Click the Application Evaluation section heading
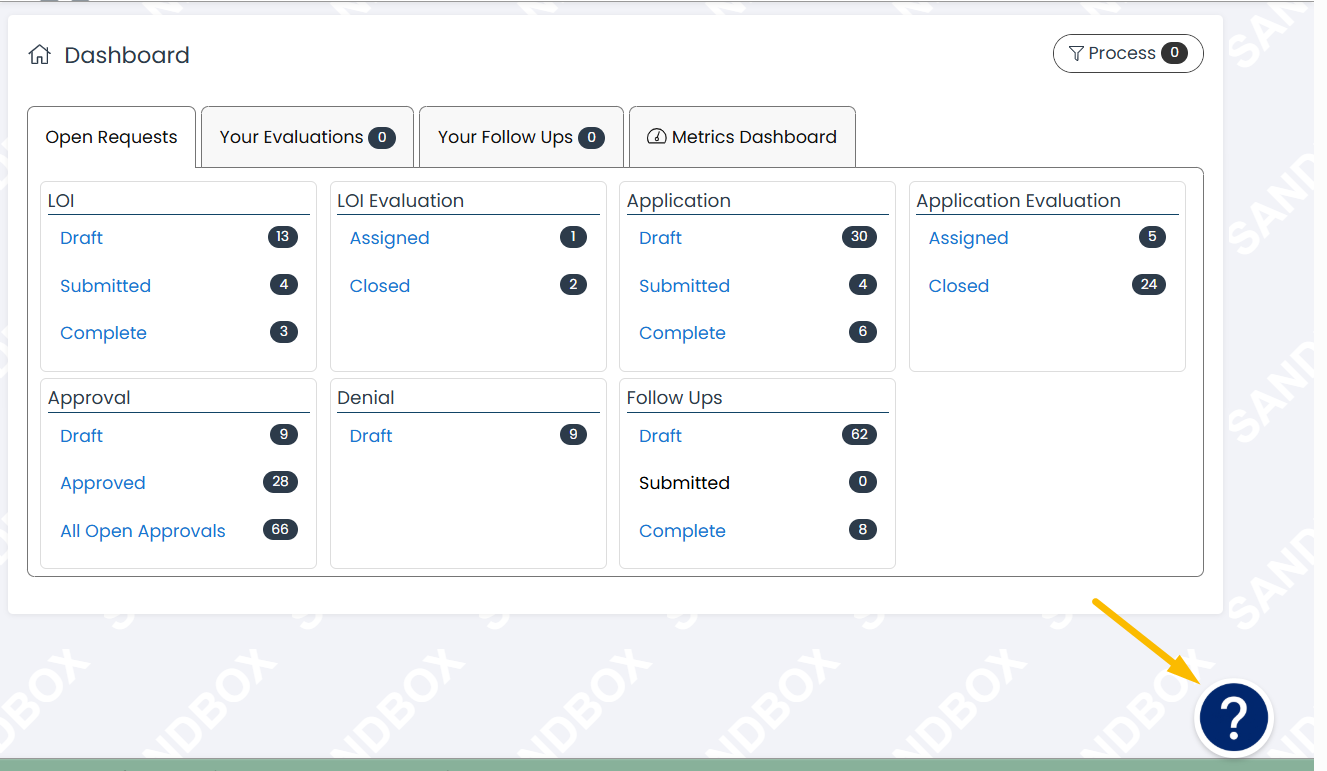Viewport: 1327px width, 771px height. 1018,201
